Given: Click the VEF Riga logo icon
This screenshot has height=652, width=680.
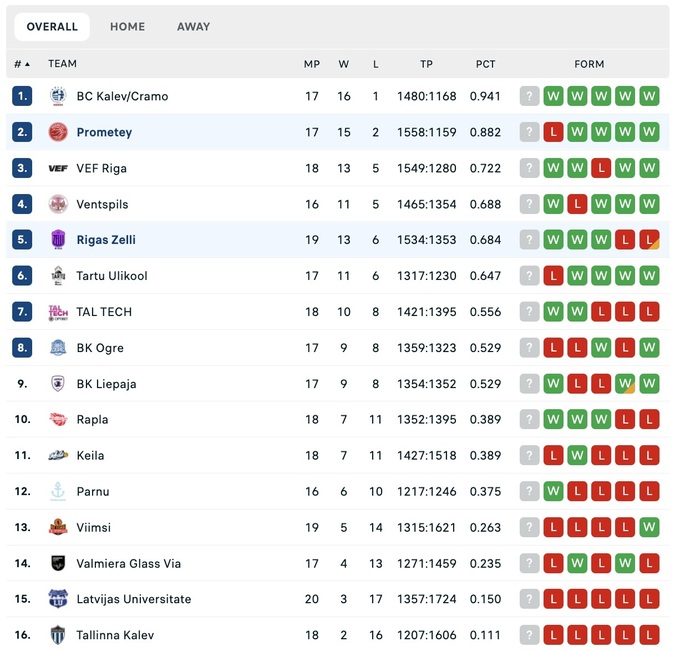Looking at the screenshot, I should point(58,168).
